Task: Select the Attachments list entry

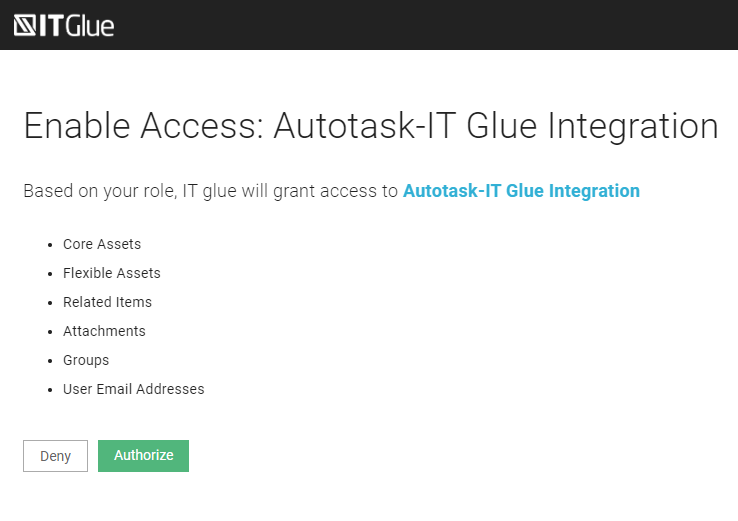Action: pos(104,331)
